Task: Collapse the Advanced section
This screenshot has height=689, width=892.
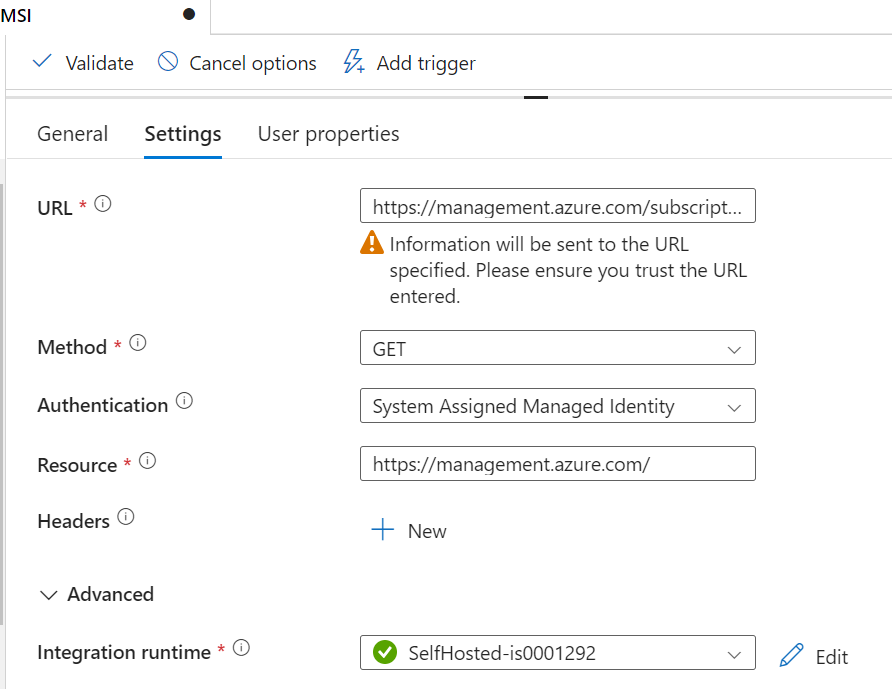Action: point(48,594)
